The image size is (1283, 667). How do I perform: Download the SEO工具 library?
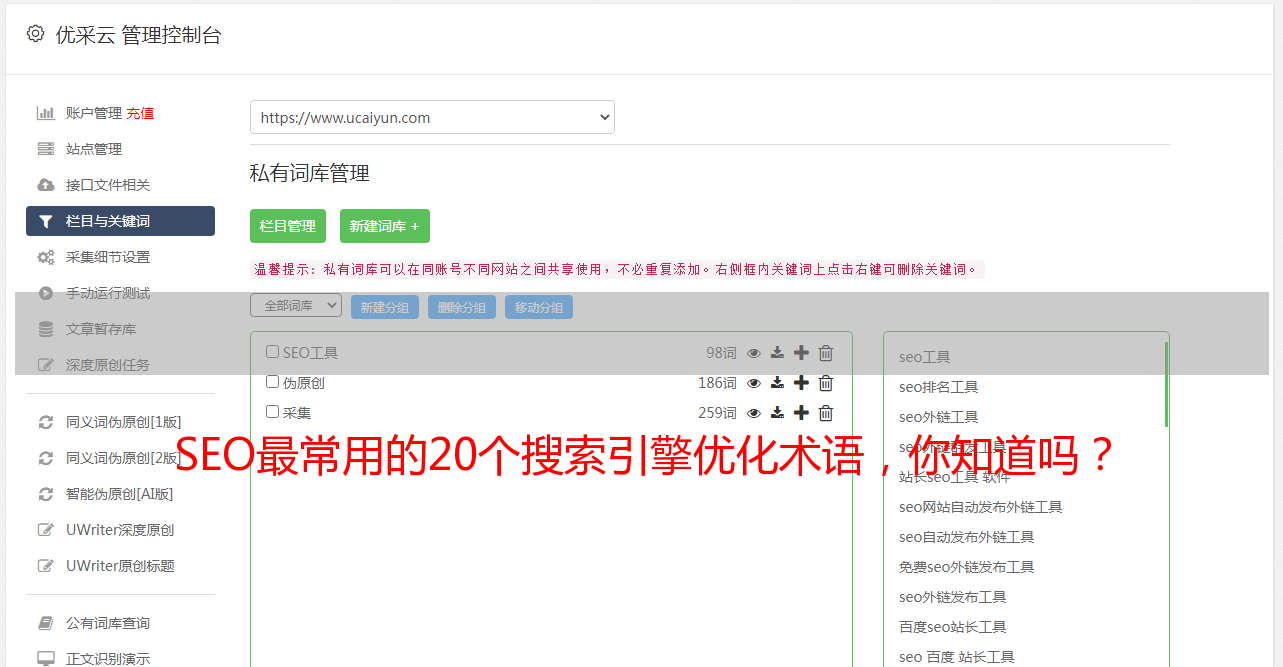(x=777, y=353)
